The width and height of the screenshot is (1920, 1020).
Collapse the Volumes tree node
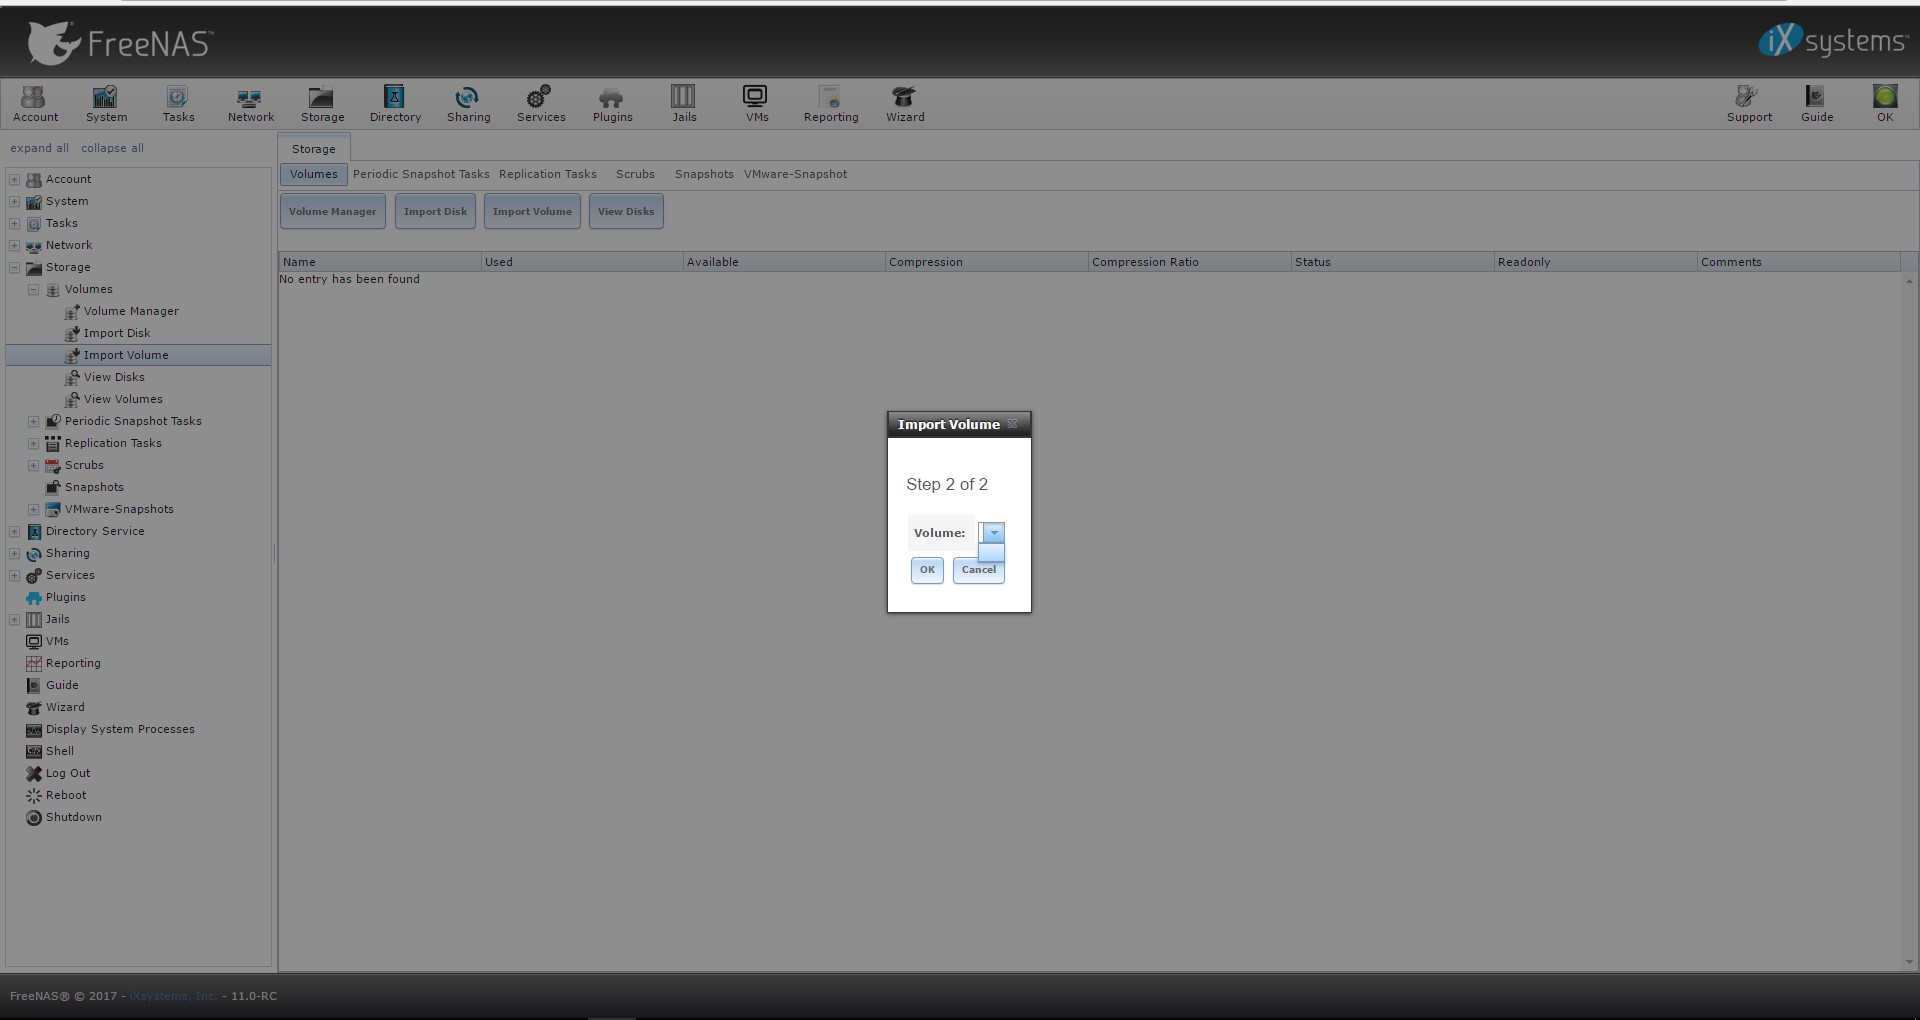point(33,289)
